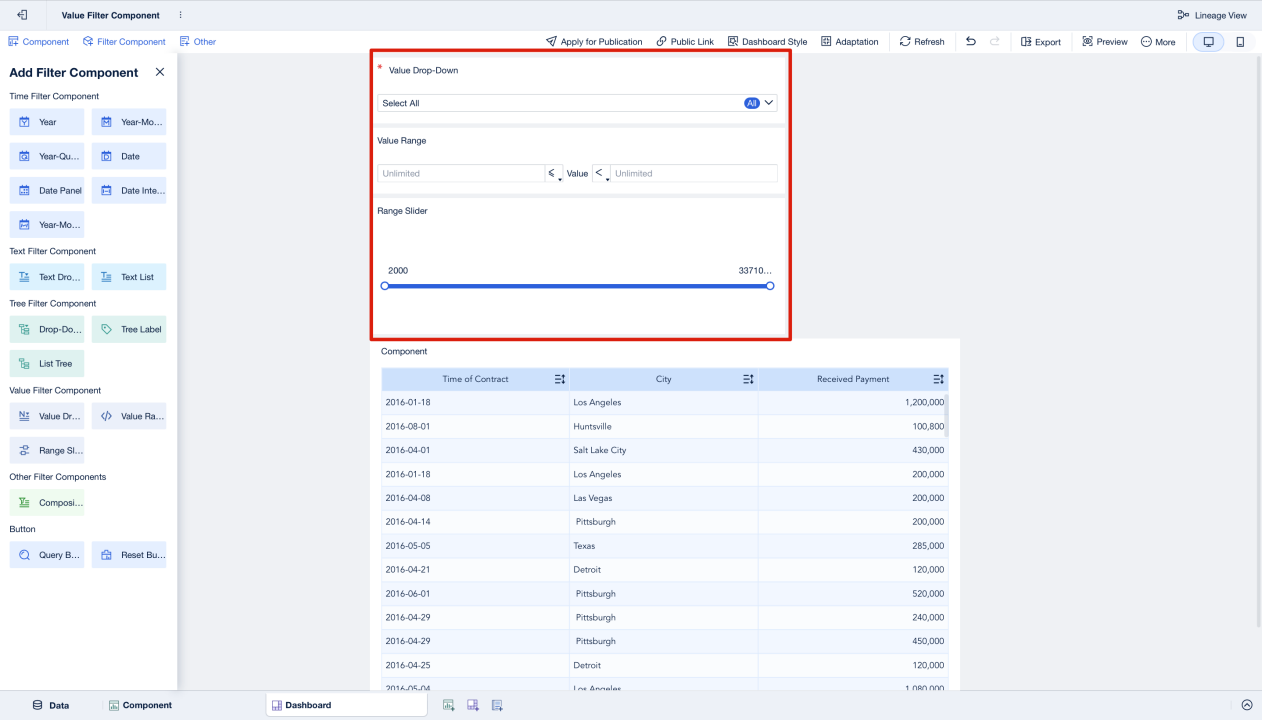Add the Year-Month interval filter in third row
Image resolution: width=1262 pixels, height=720 pixels.
47,224
